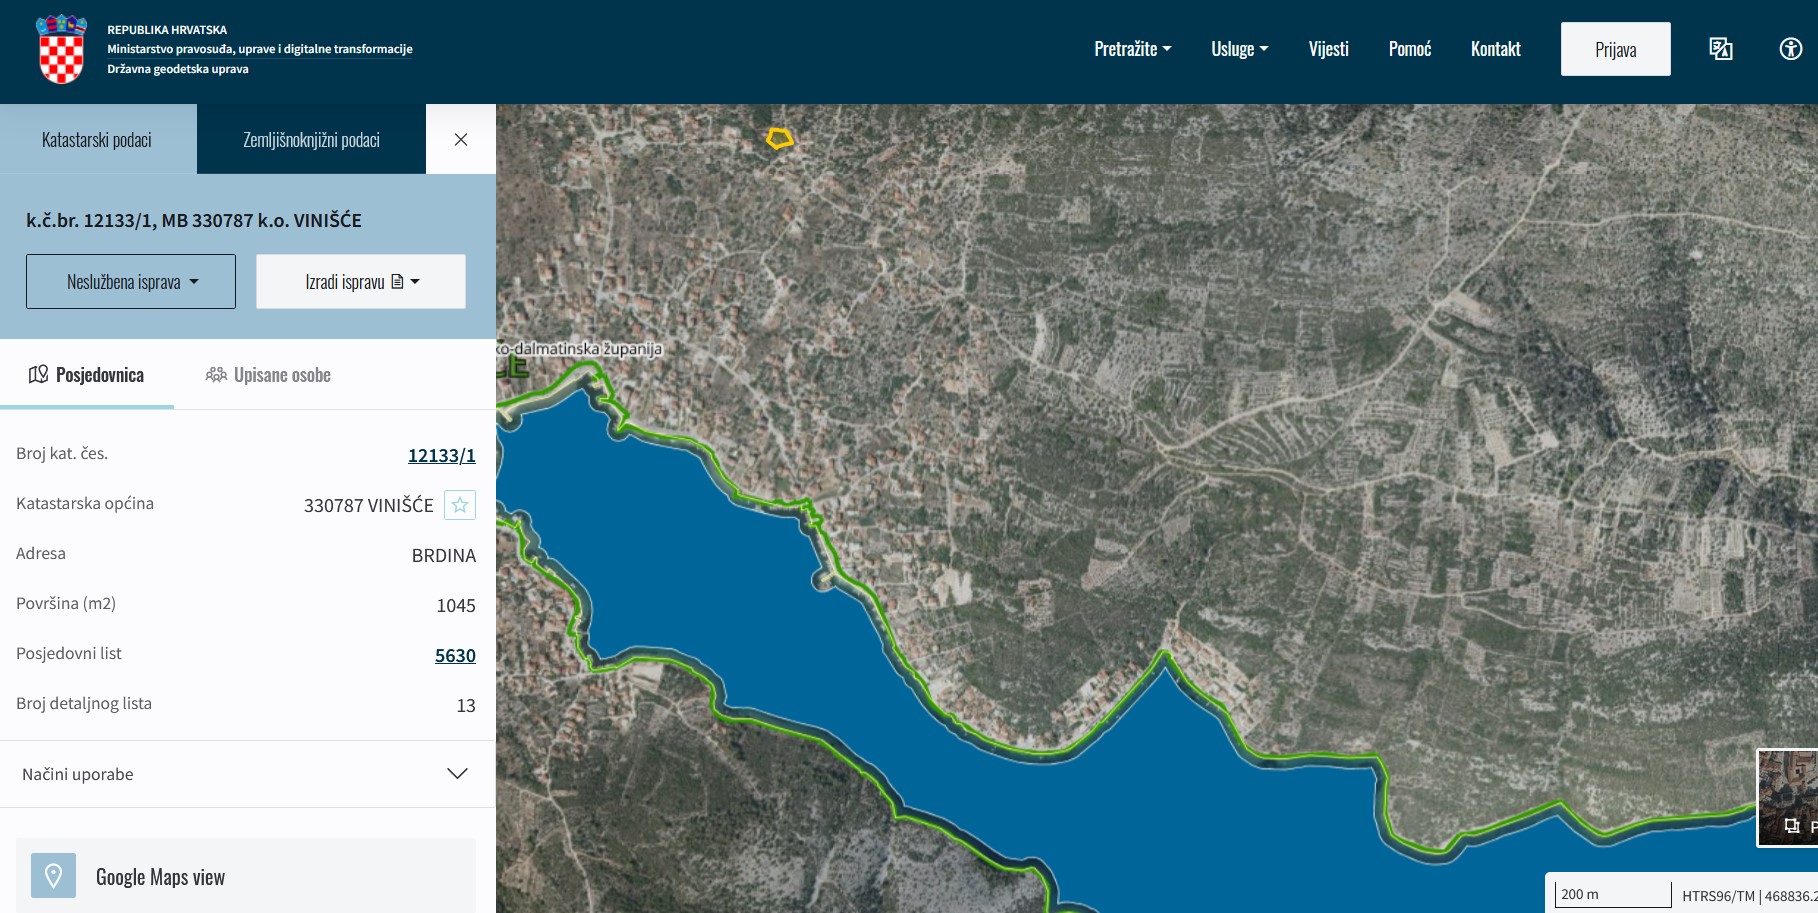Image resolution: width=1818 pixels, height=913 pixels.
Task: Switch to Zemljišnoknjižni podaci tab
Action: (x=311, y=140)
